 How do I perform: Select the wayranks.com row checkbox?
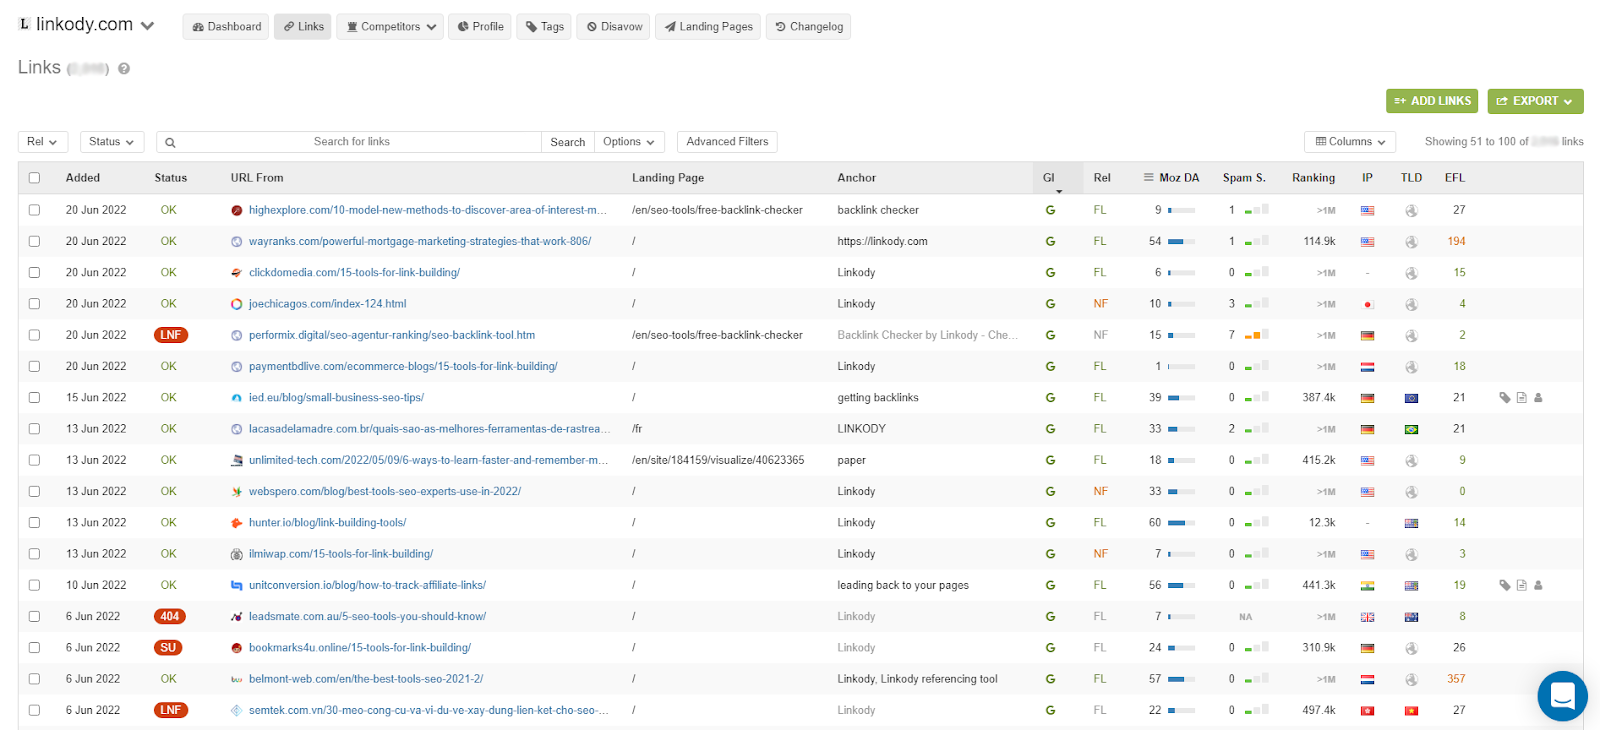pyautogui.click(x=34, y=242)
